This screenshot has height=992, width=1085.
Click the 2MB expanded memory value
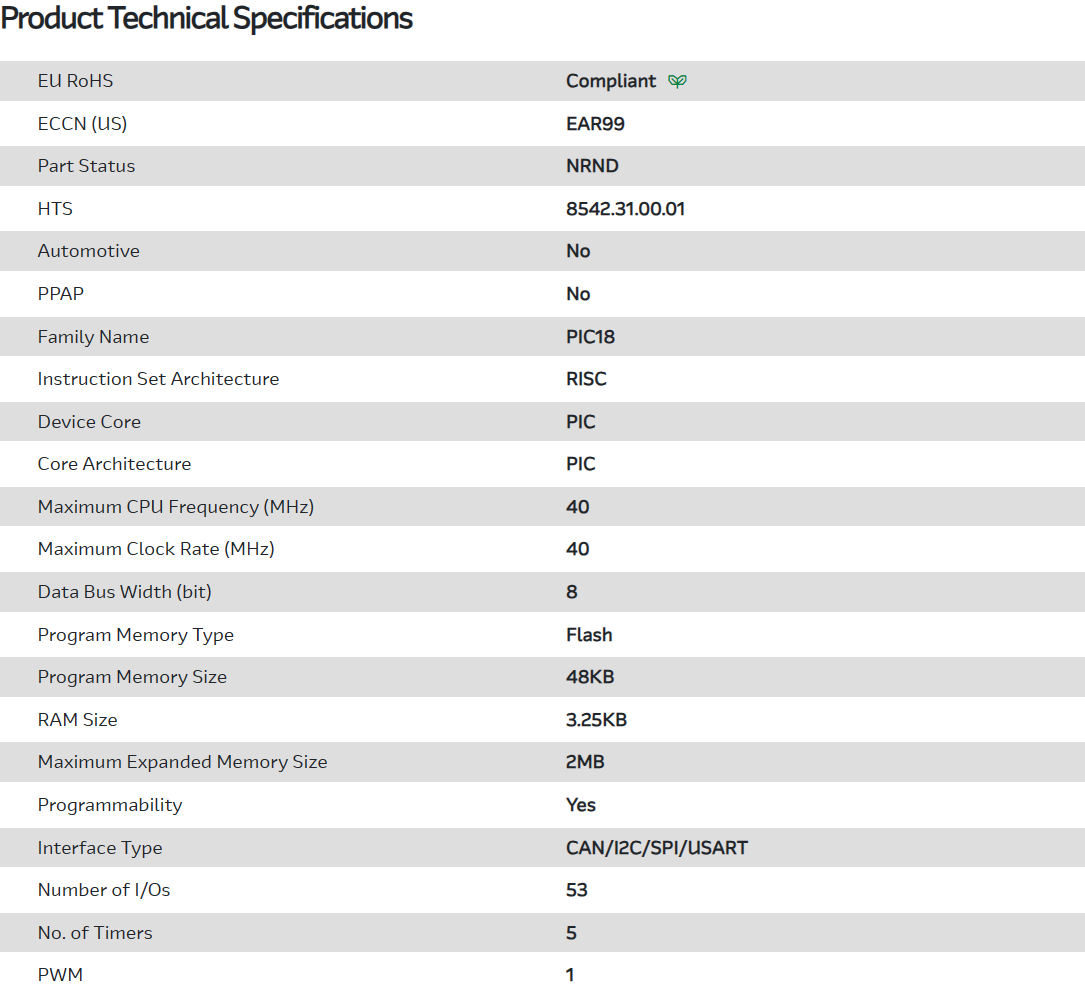pyautogui.click(x=585, y=762)
